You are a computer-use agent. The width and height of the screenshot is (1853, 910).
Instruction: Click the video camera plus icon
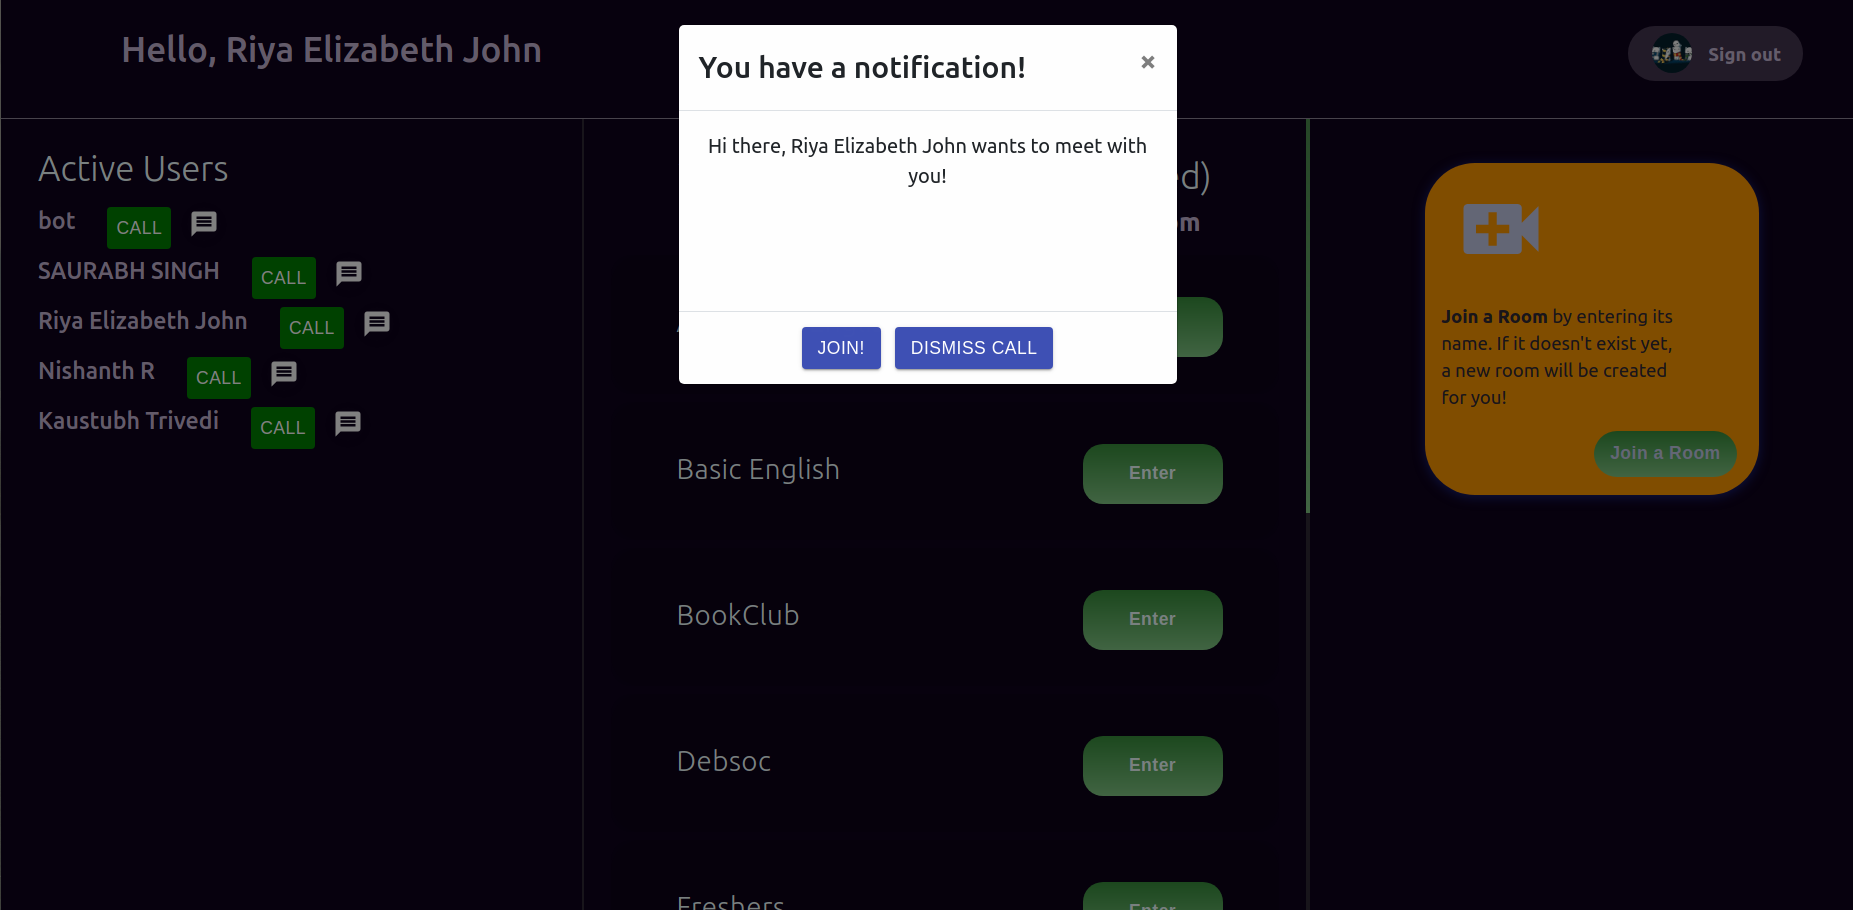pyautogui.click(x=1500, y=229)
